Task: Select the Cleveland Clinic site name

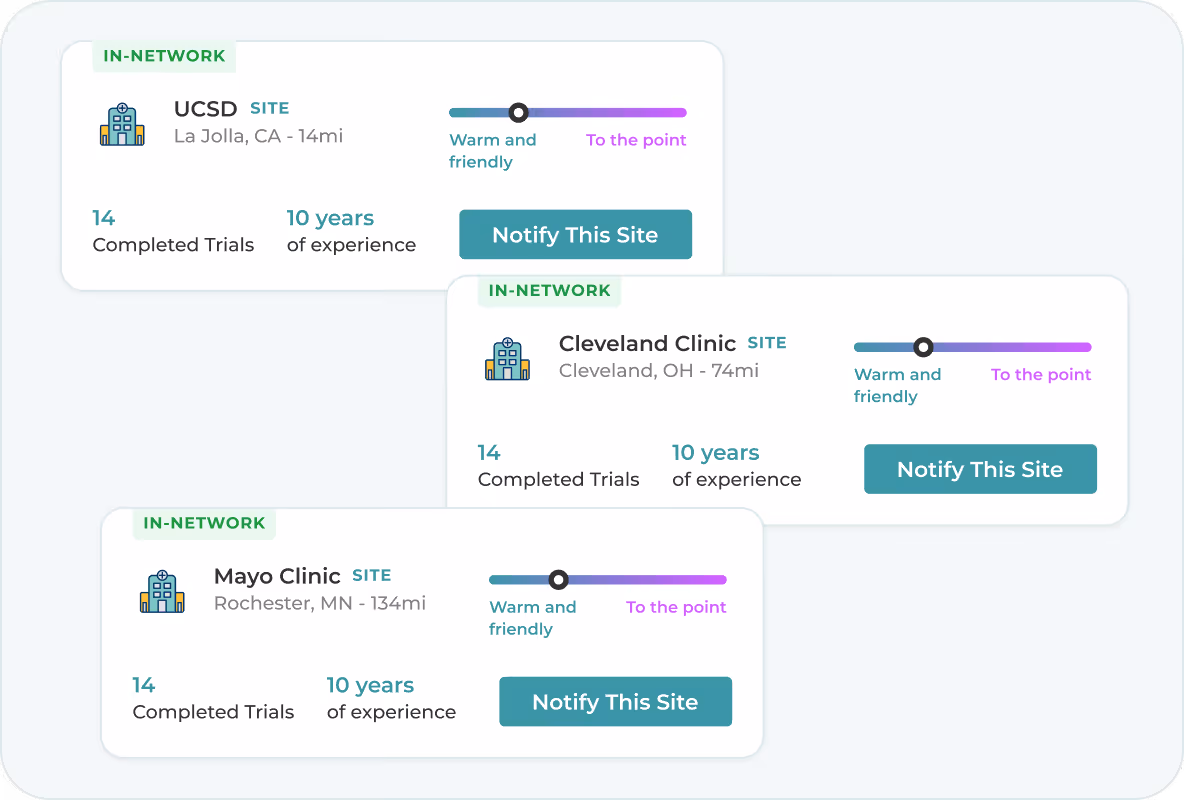Action: point(646,343)
